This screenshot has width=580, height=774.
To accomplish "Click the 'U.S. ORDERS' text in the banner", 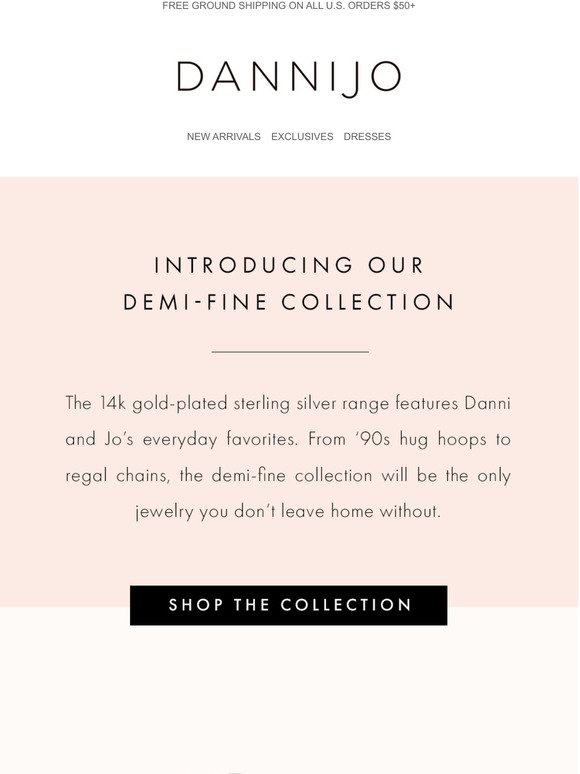I will pyautogui.click(x=358, y=6).
